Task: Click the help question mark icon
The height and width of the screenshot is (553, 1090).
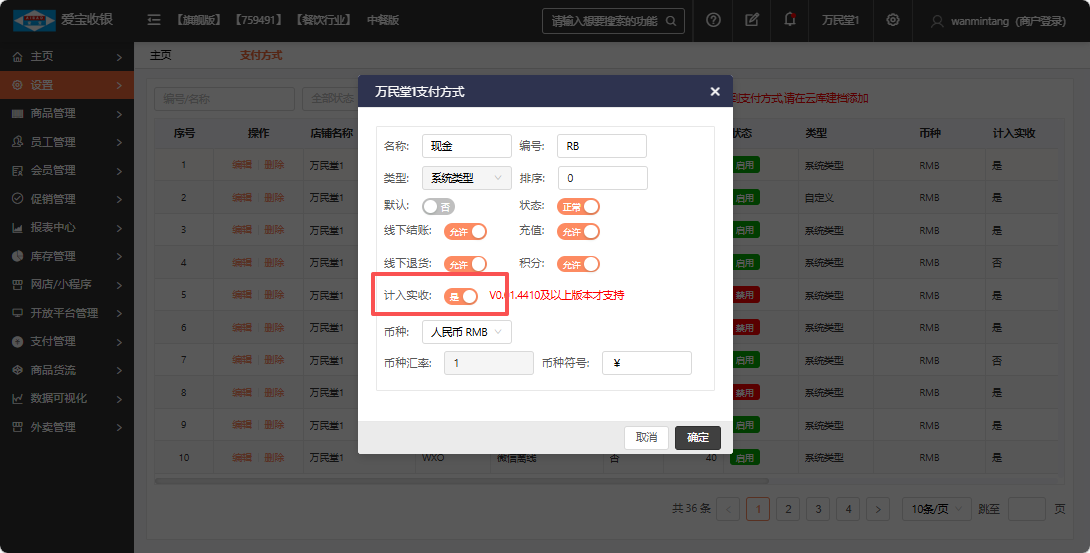Action: pos(713,20)
